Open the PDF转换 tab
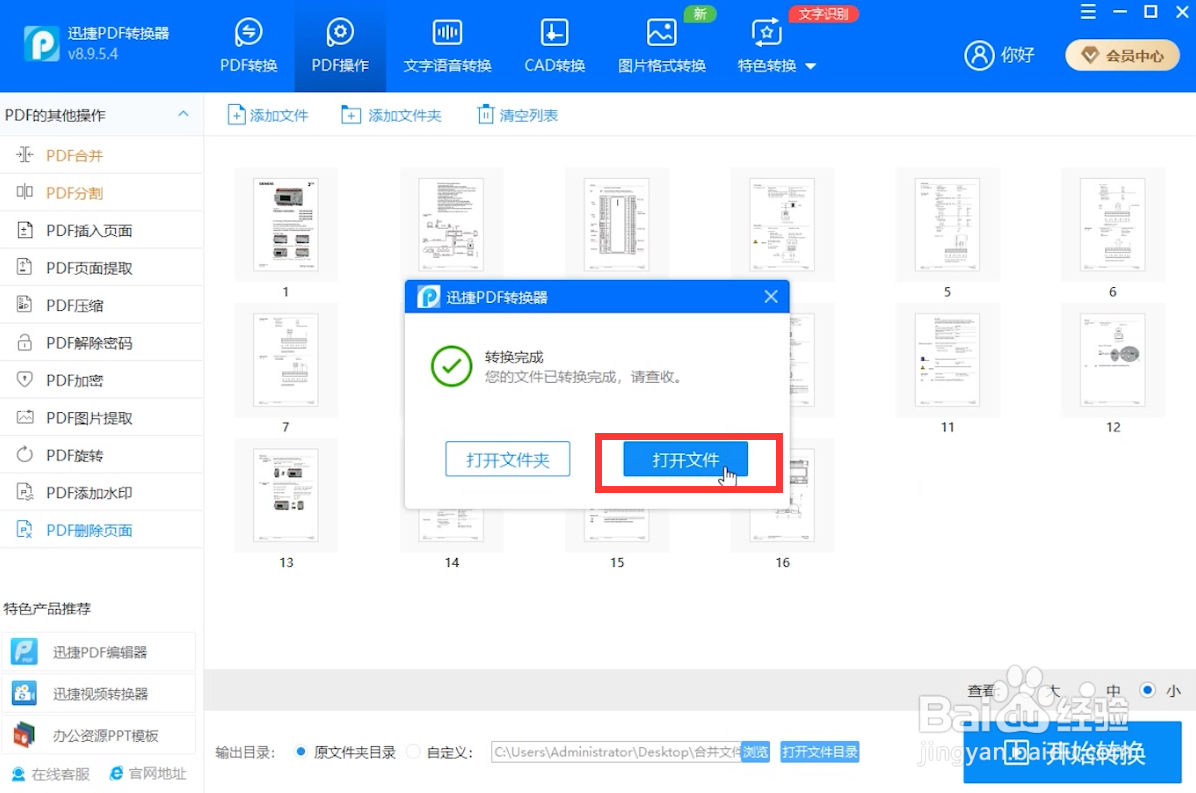The height and width of the screenshot is (793, 1196). 248,46
